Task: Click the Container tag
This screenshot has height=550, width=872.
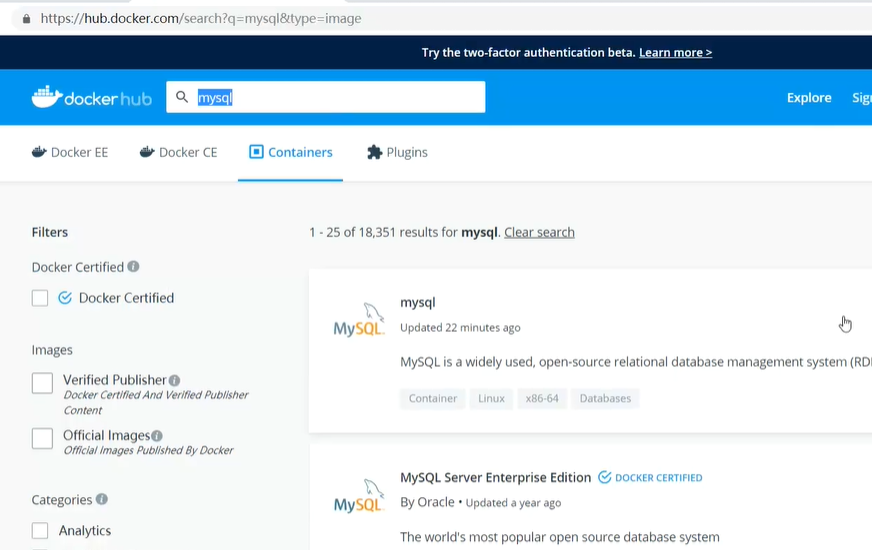Action: [x=433, y=398]
